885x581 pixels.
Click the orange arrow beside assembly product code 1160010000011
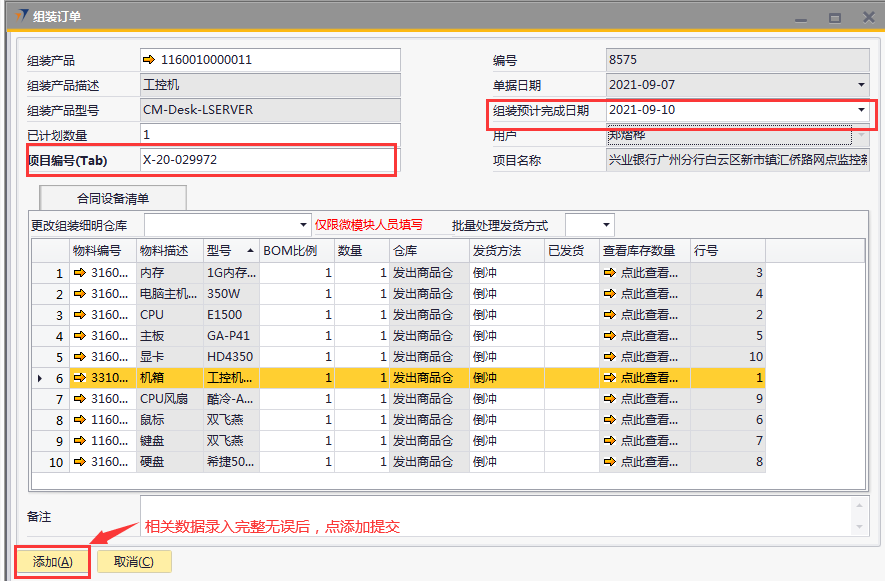pyautogui.click(x=150, y=60)
